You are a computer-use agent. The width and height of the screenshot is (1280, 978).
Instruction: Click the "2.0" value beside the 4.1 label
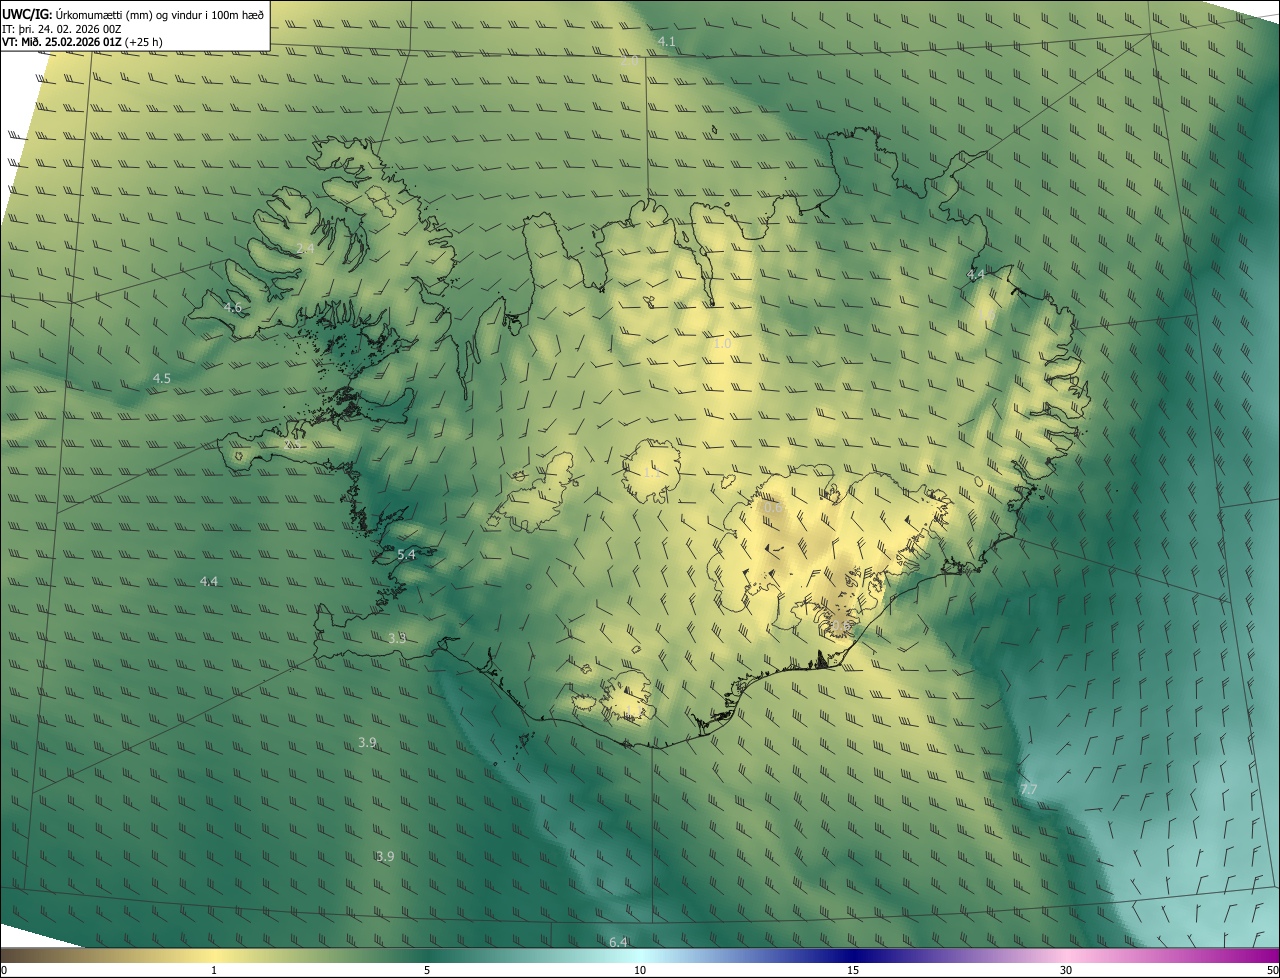click(629, 61)
